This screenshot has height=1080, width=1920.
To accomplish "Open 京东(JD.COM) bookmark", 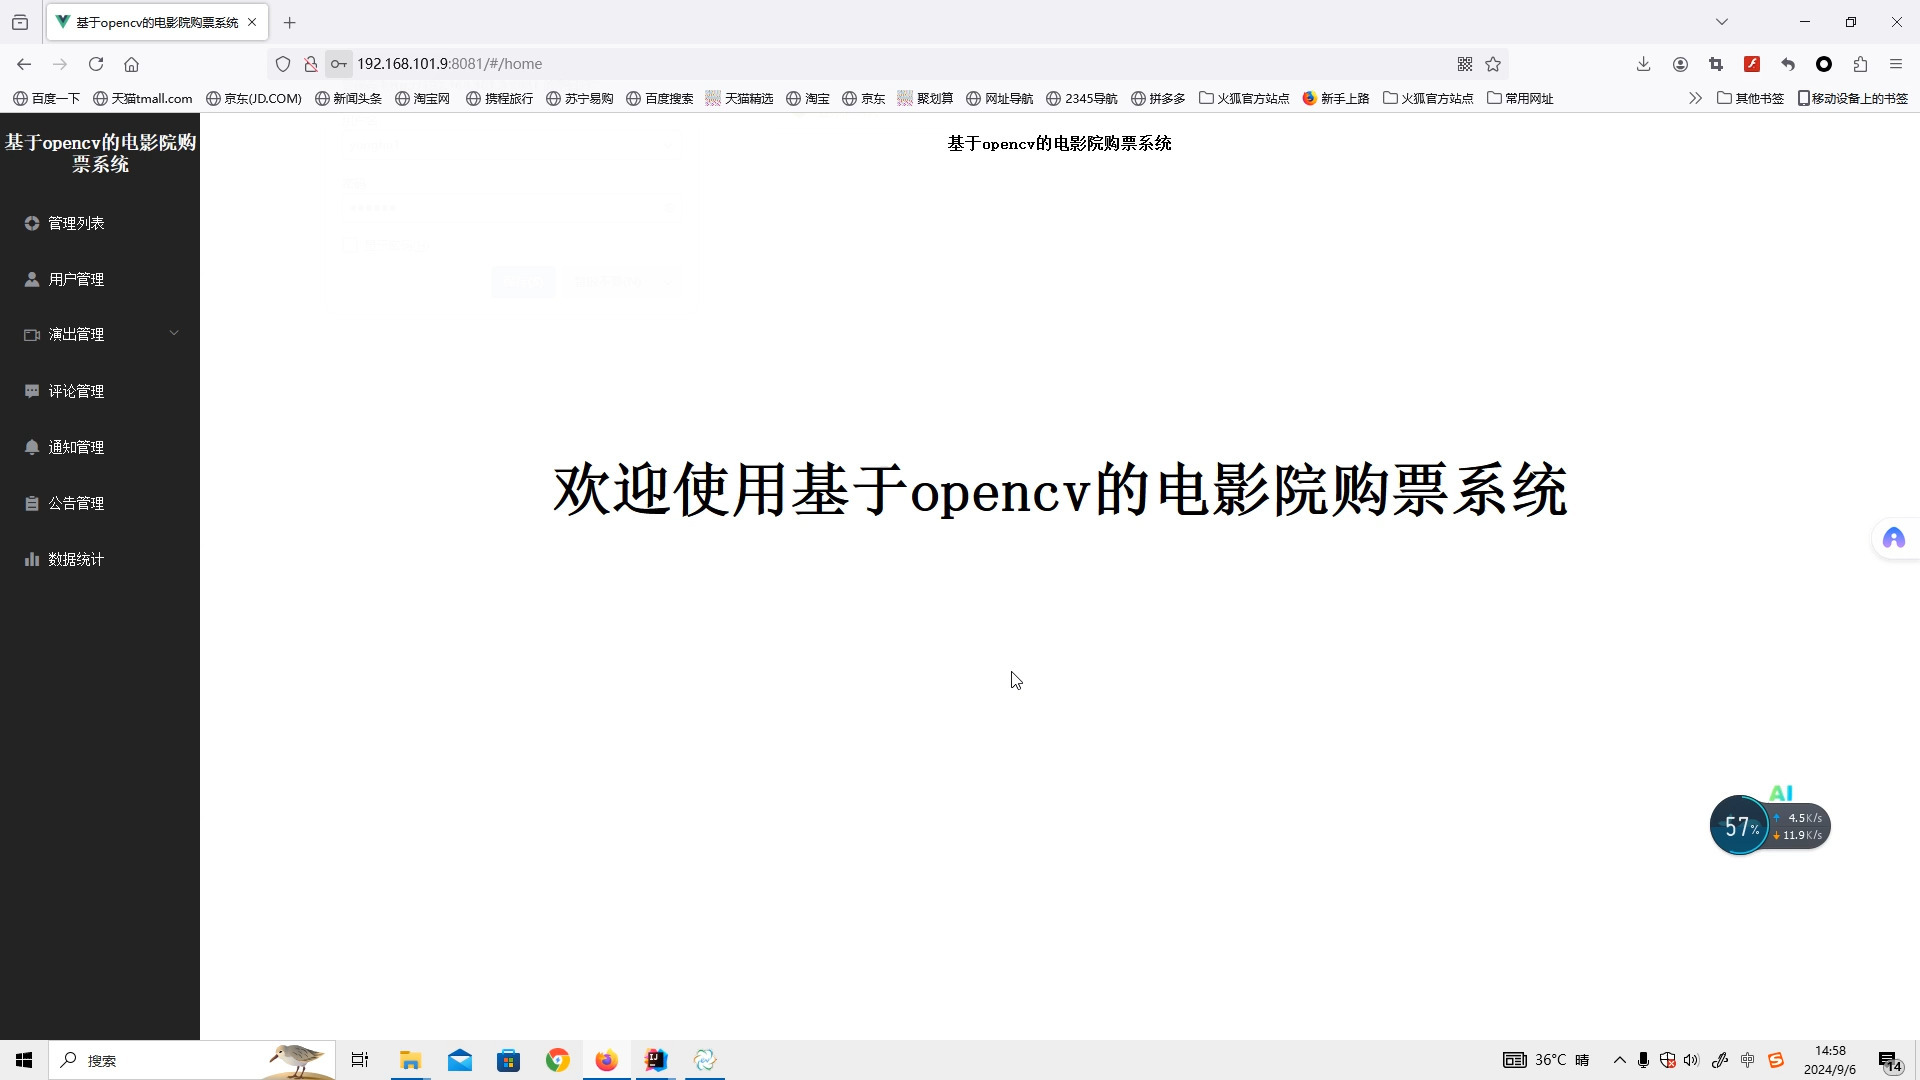I will [x=254, y=98].
